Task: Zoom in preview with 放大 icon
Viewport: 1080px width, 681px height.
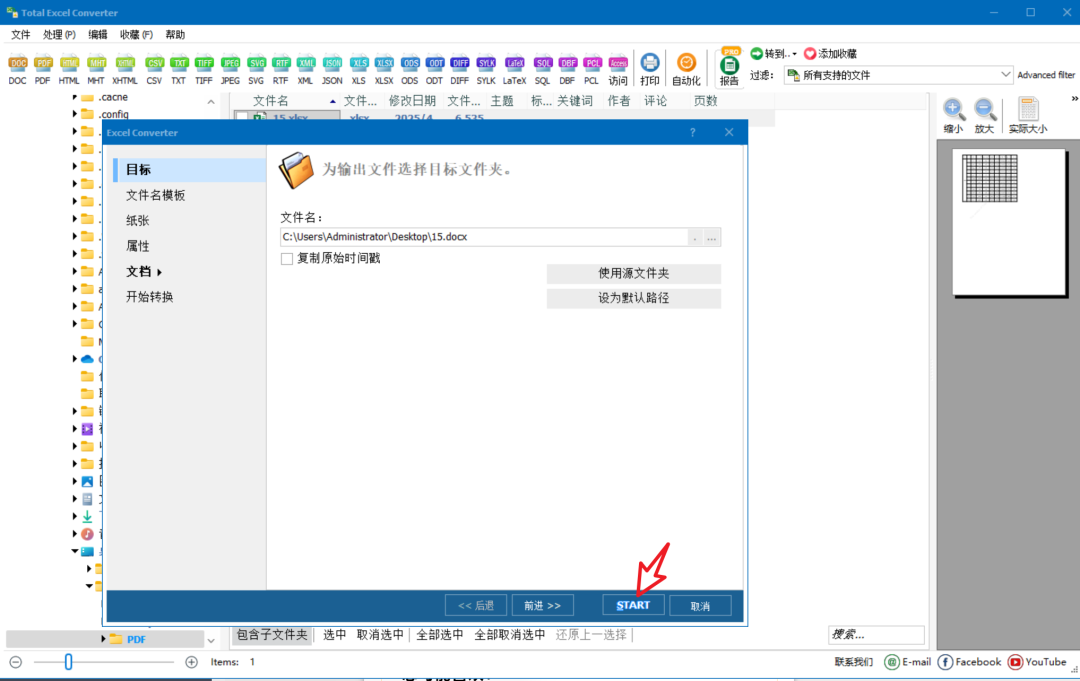Action: click(984, 116)
